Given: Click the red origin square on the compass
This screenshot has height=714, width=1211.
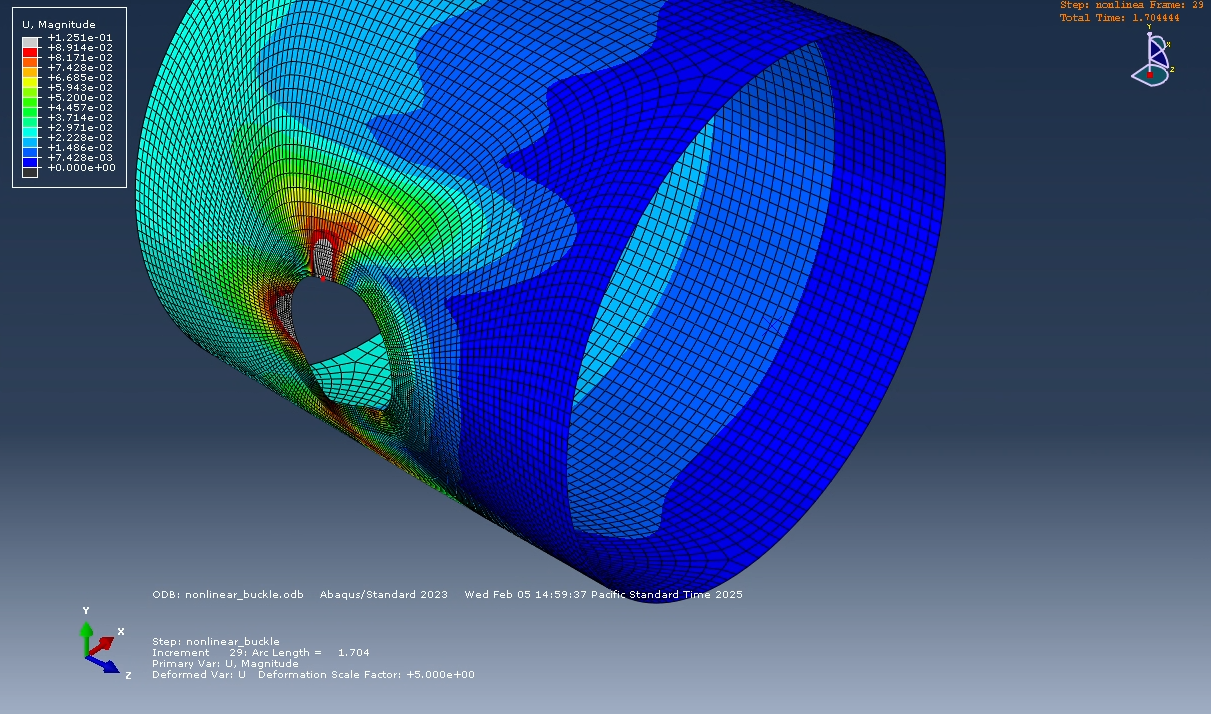Looking at the screenshot, I should tap(1149, 75).
